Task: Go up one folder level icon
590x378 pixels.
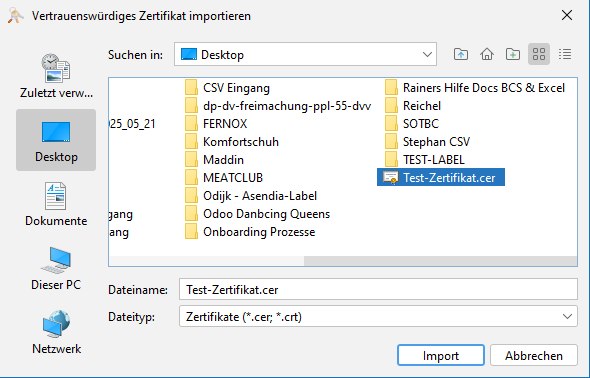Action: coord(461,55)
